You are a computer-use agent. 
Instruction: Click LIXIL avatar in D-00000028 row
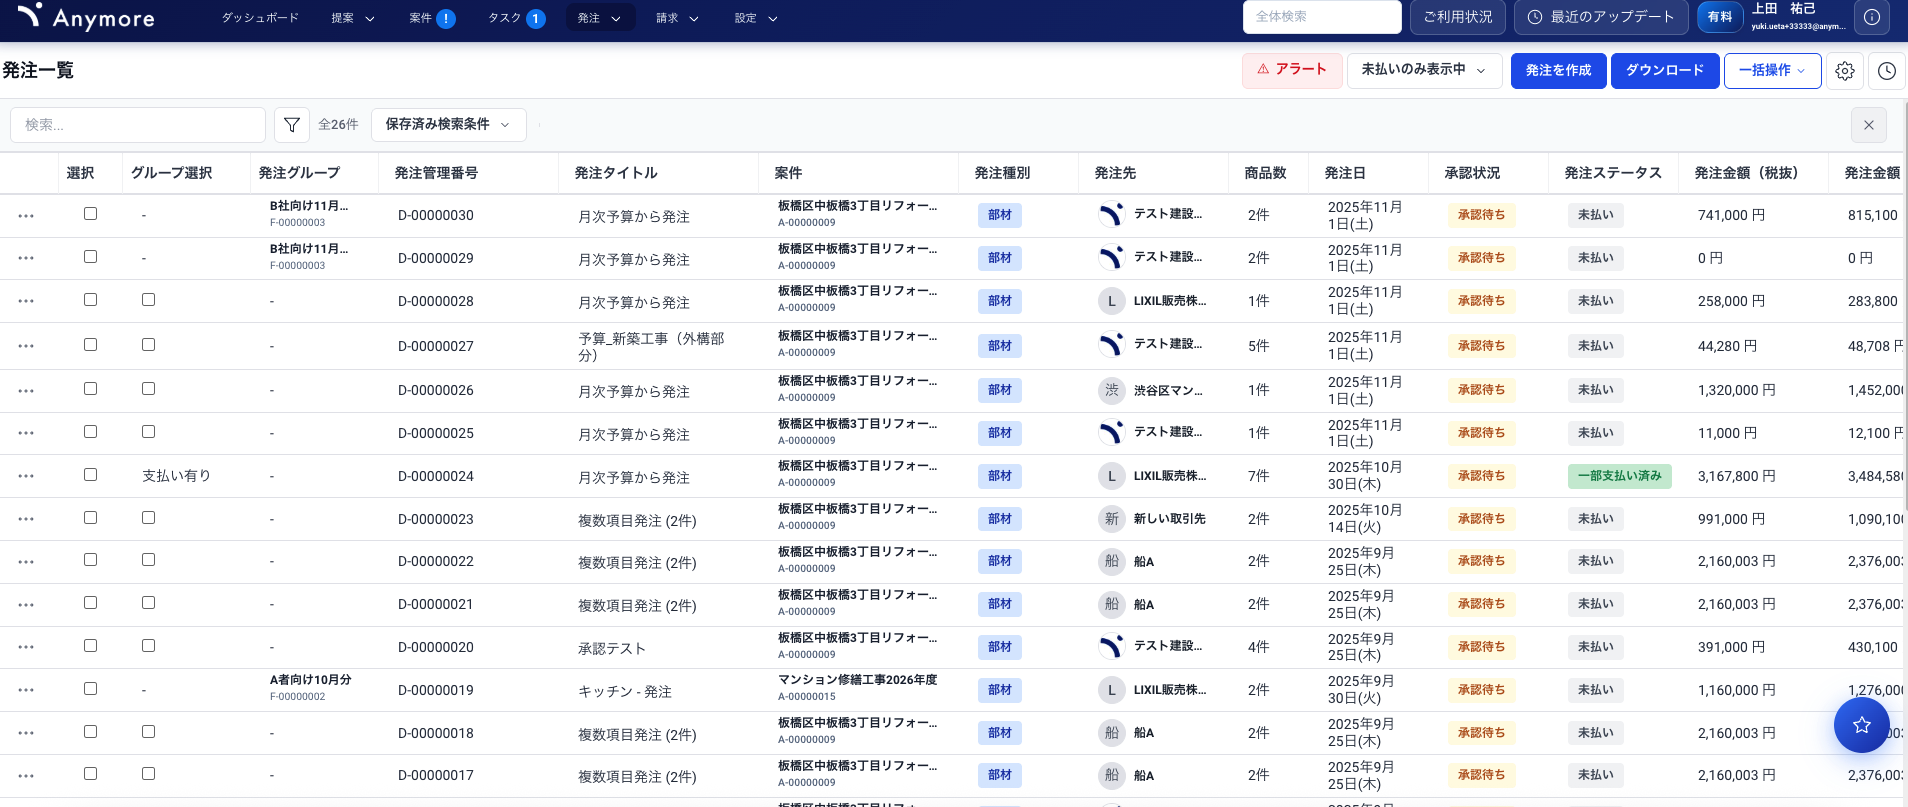point(1111,301)
